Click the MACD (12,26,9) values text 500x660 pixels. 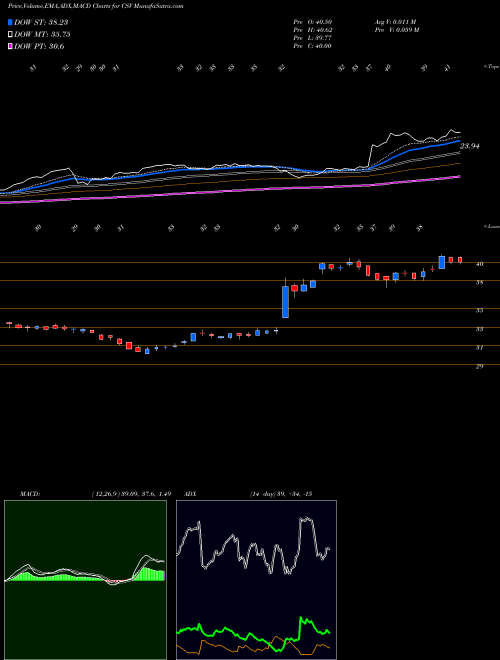(131, 494)
